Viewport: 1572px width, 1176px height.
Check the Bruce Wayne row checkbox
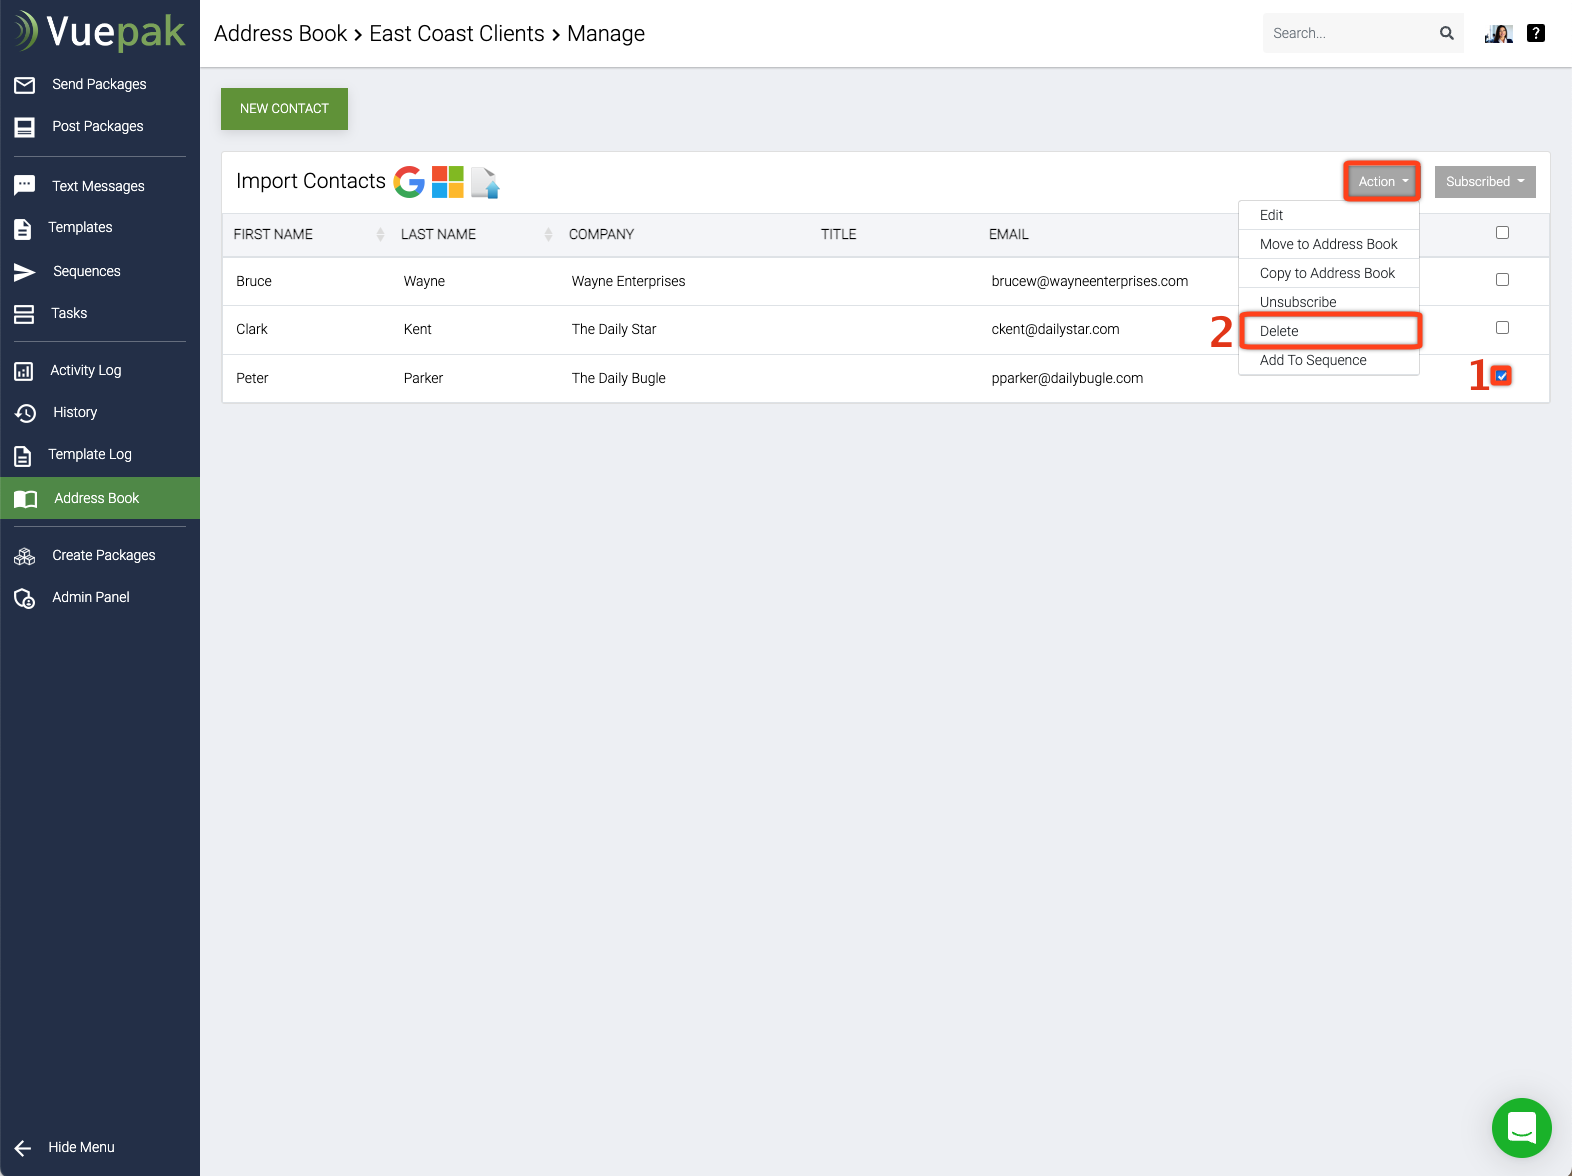pos(1502,280)
